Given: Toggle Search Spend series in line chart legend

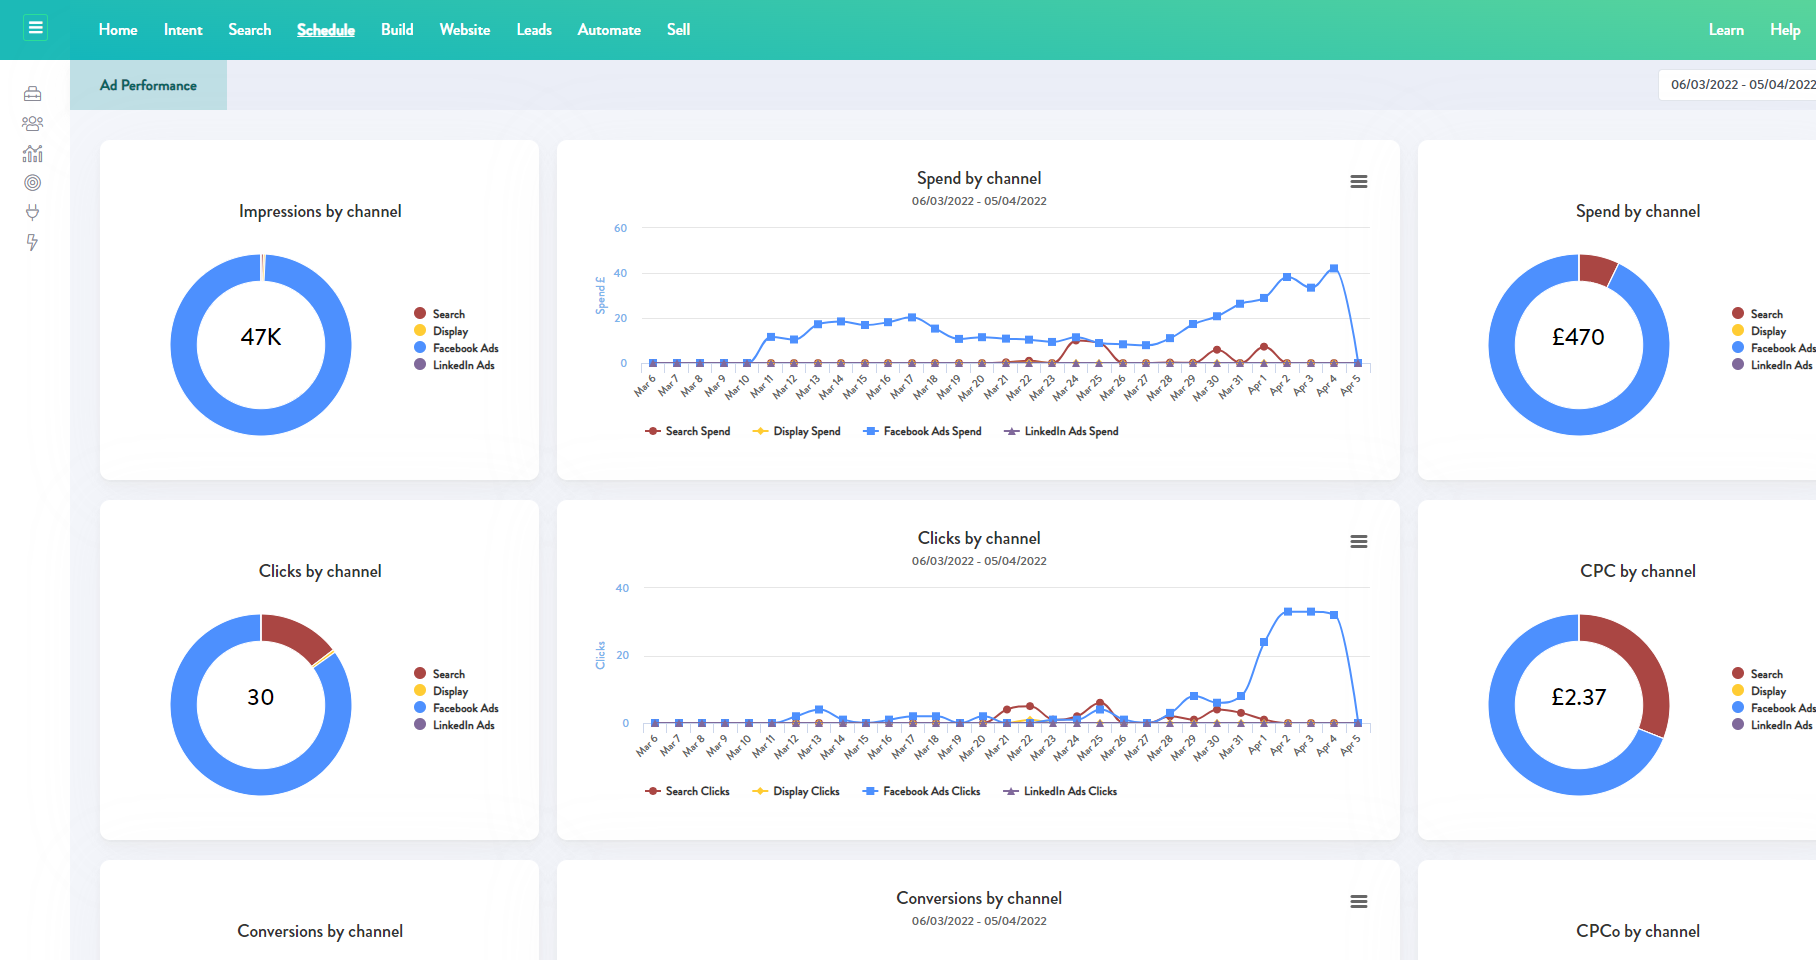Looking at the screenshot, I should click(x=688, y=432).
